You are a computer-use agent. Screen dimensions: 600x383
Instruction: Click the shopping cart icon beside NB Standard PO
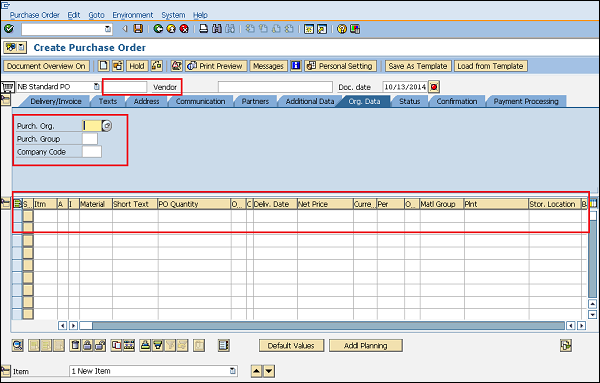[x=8, y=87]
